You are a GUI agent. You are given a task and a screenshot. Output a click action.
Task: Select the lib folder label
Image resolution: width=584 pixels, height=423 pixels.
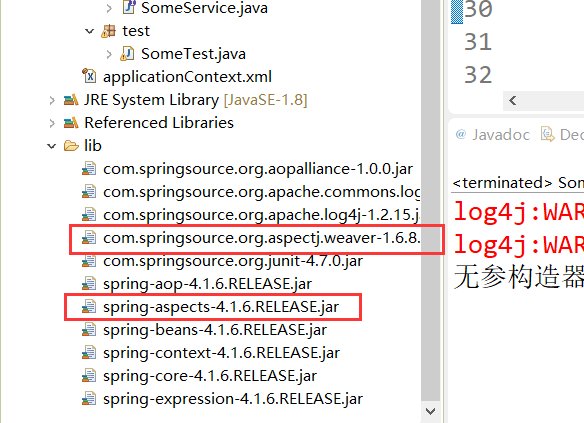pos(93,146)
